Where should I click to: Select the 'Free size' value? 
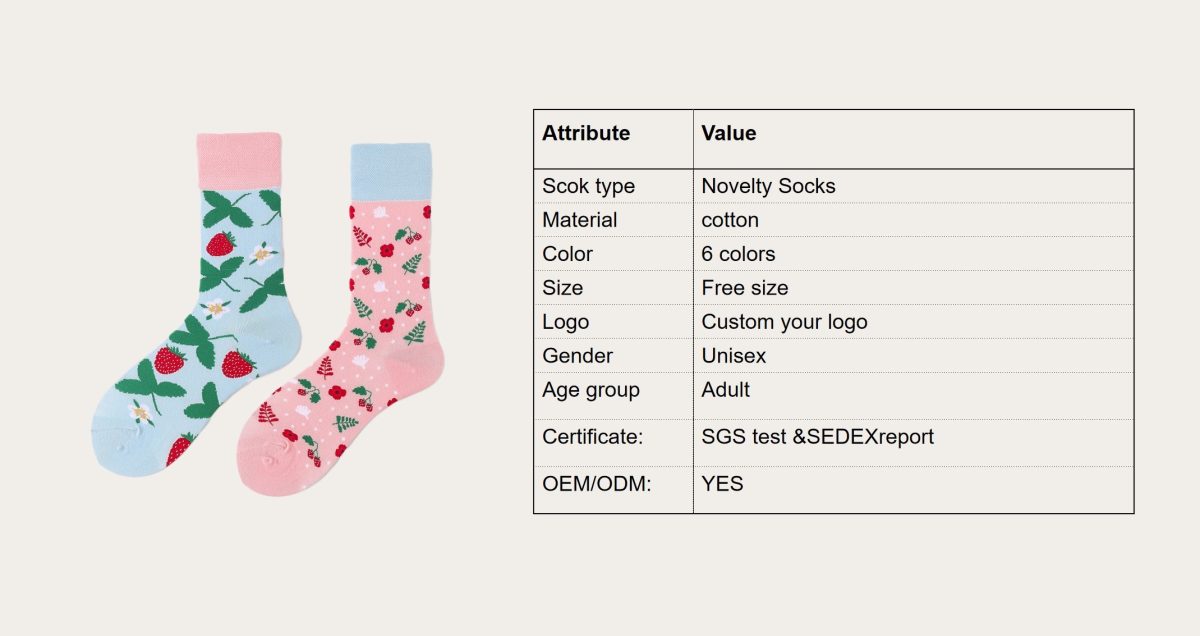click(745, 288)
